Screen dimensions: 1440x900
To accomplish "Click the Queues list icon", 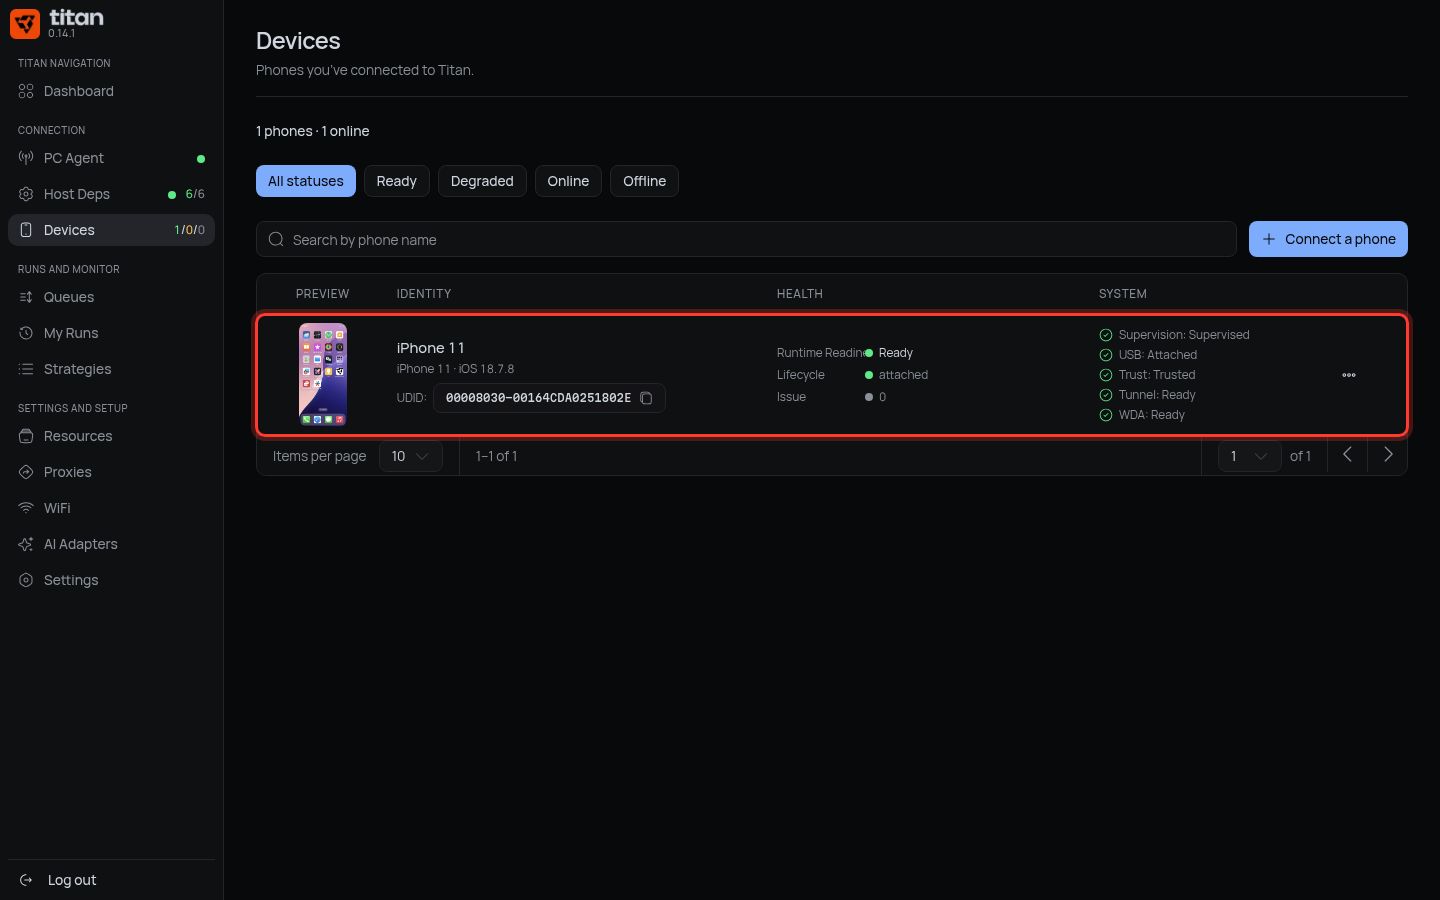I will (x=26, y=297).
